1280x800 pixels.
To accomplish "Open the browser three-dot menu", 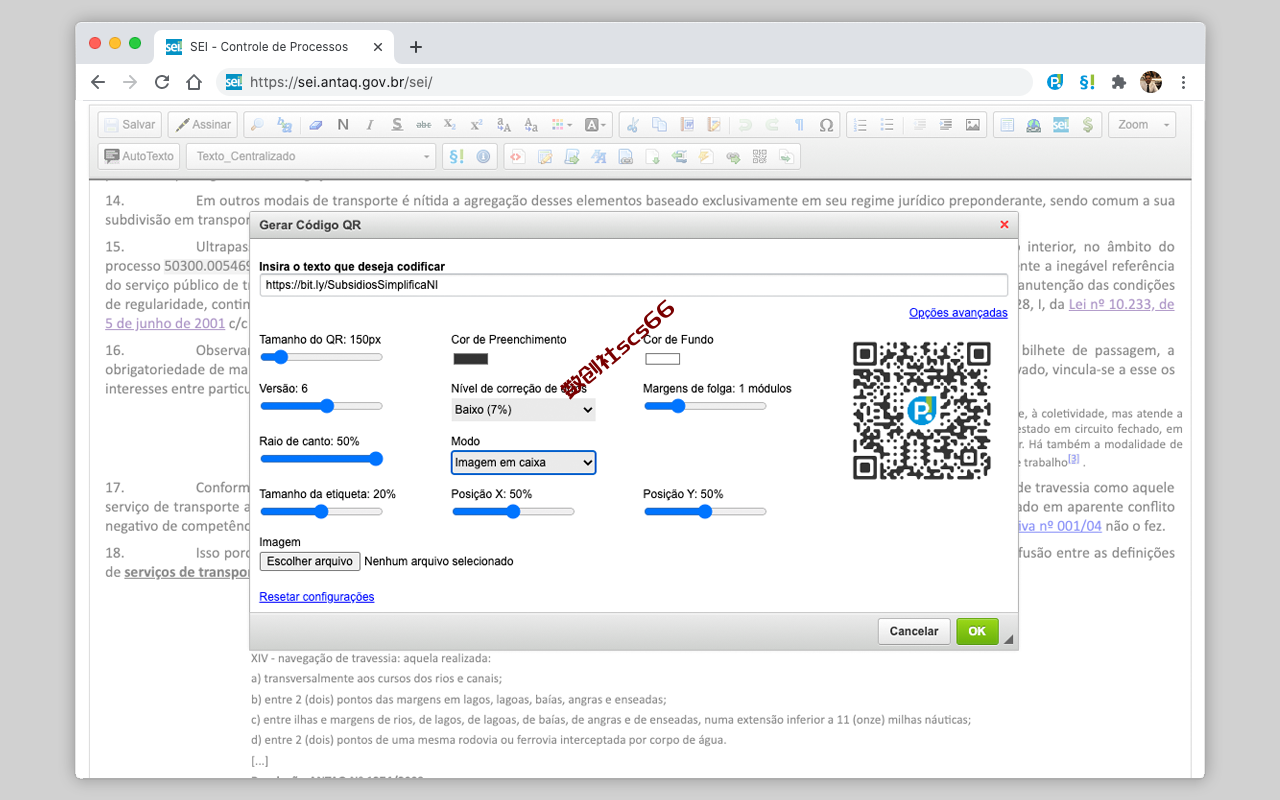I will tap(1183, 82).
